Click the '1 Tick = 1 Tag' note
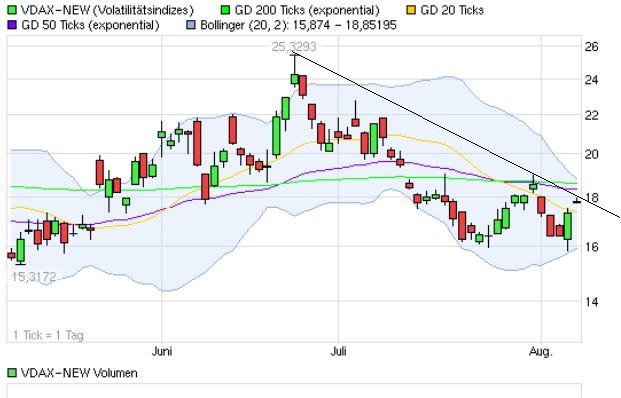The width and height of the screenshot is (621, 398). click(48, 335)
